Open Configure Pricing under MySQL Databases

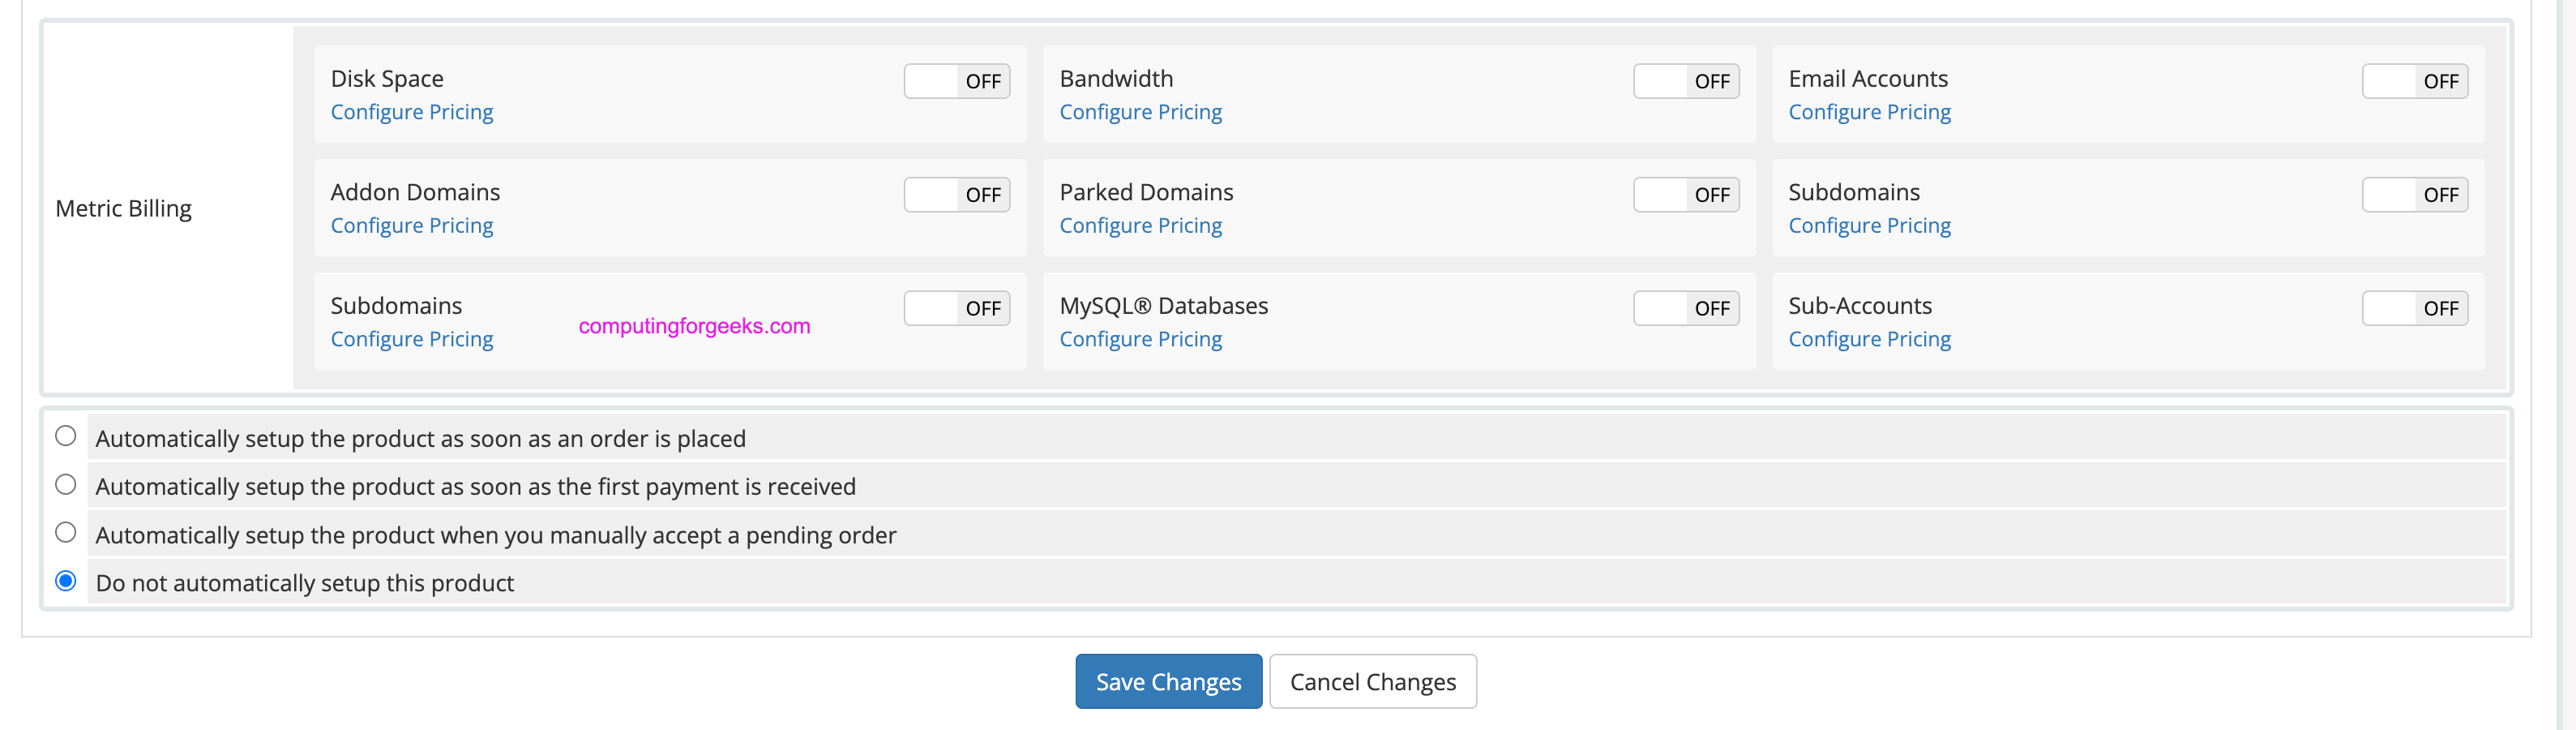click(1140, 339)
